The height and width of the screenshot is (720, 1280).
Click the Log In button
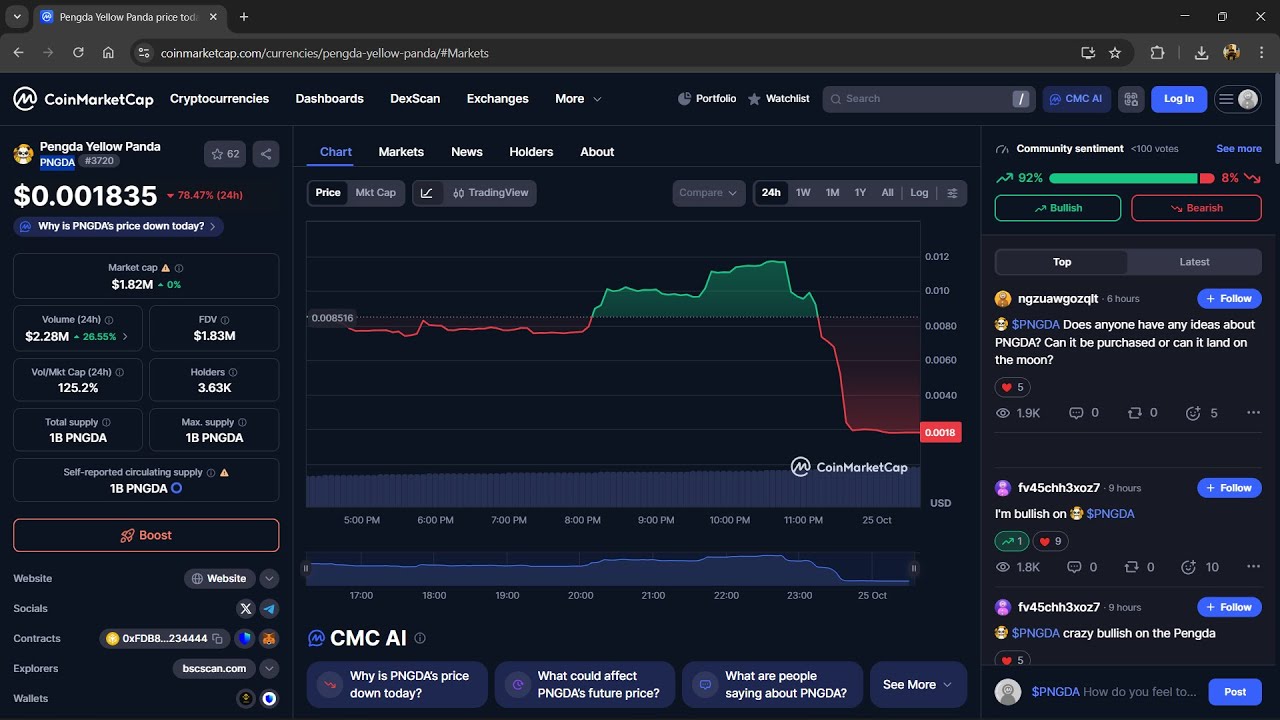(x=1179, y=99)
